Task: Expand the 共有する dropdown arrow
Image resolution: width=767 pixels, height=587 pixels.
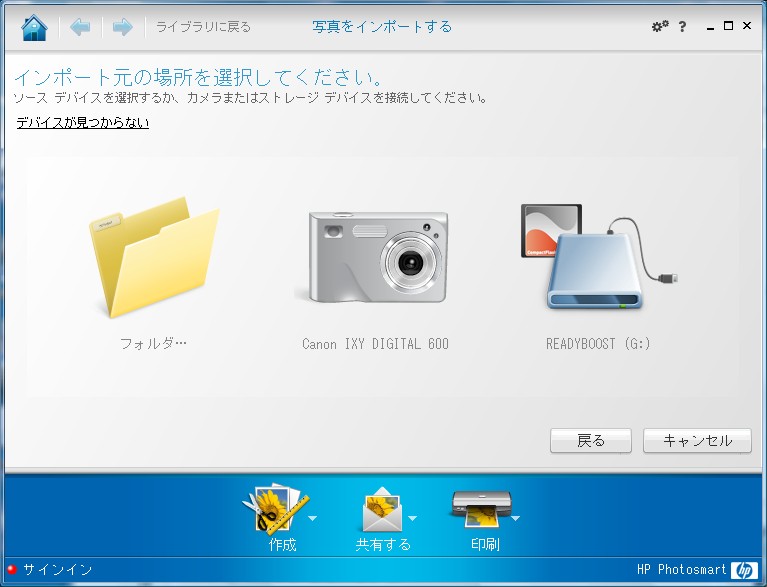Action: [x=412, y=518]
